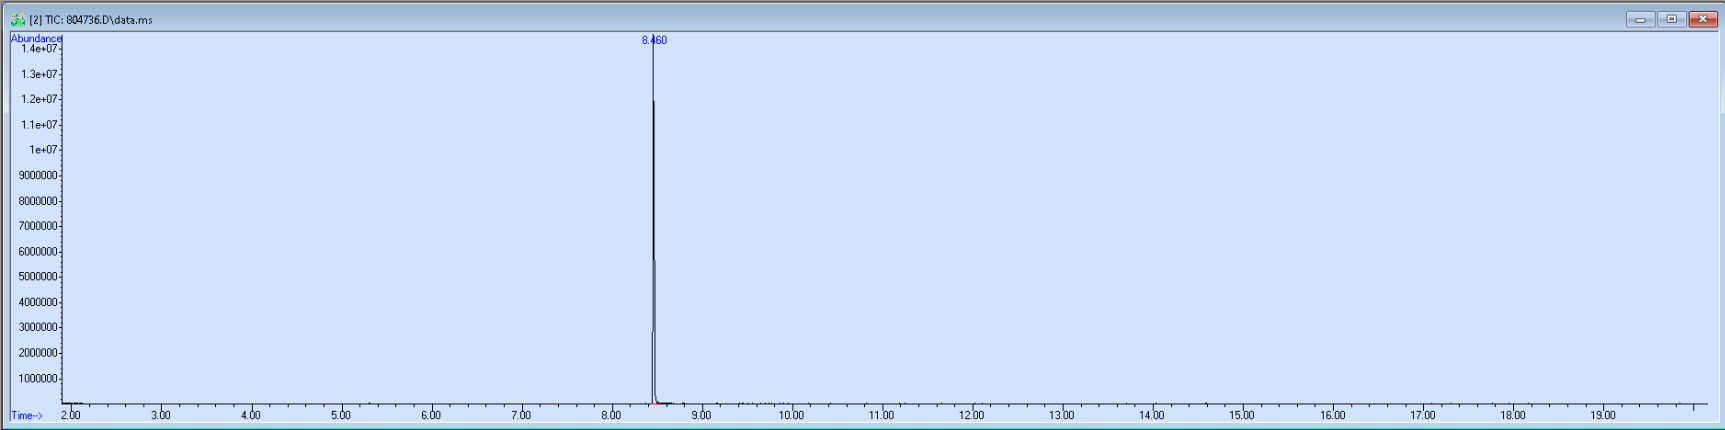Maximize the TIC chromatogram window
1725x430 pixels.
click(1671, 19)
